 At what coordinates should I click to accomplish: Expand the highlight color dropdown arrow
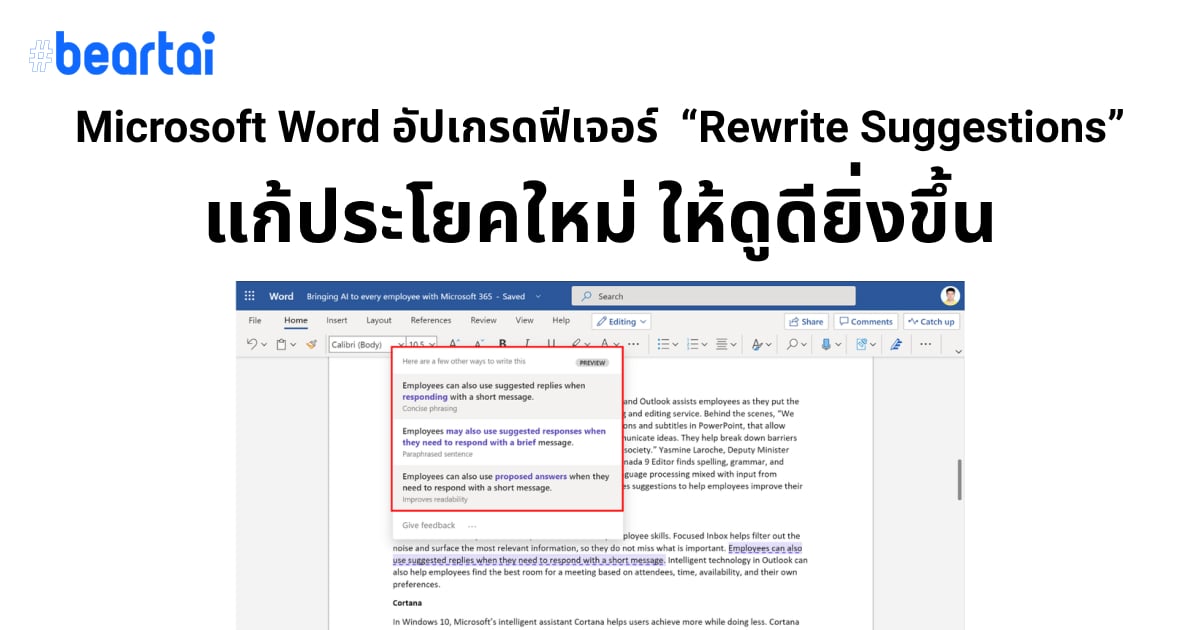587,345
